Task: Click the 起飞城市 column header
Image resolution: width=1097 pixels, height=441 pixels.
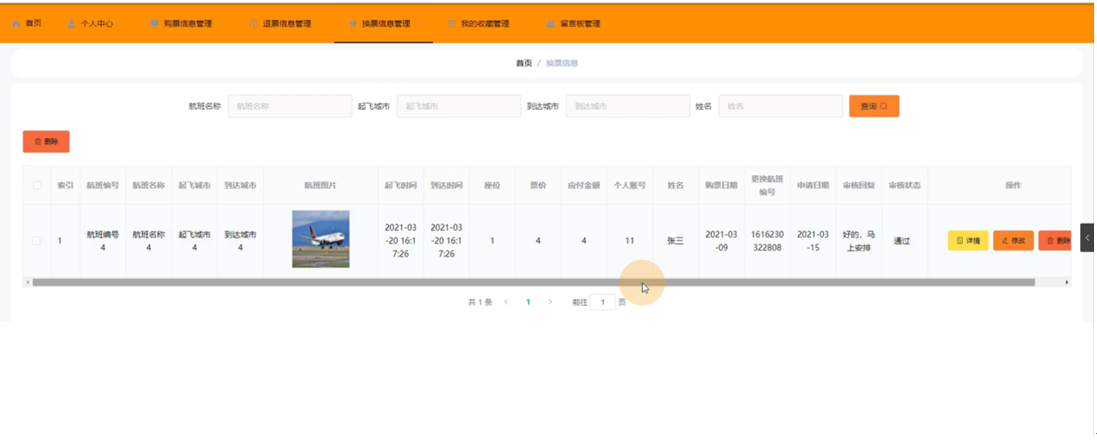Action: (x=194, y=186)
